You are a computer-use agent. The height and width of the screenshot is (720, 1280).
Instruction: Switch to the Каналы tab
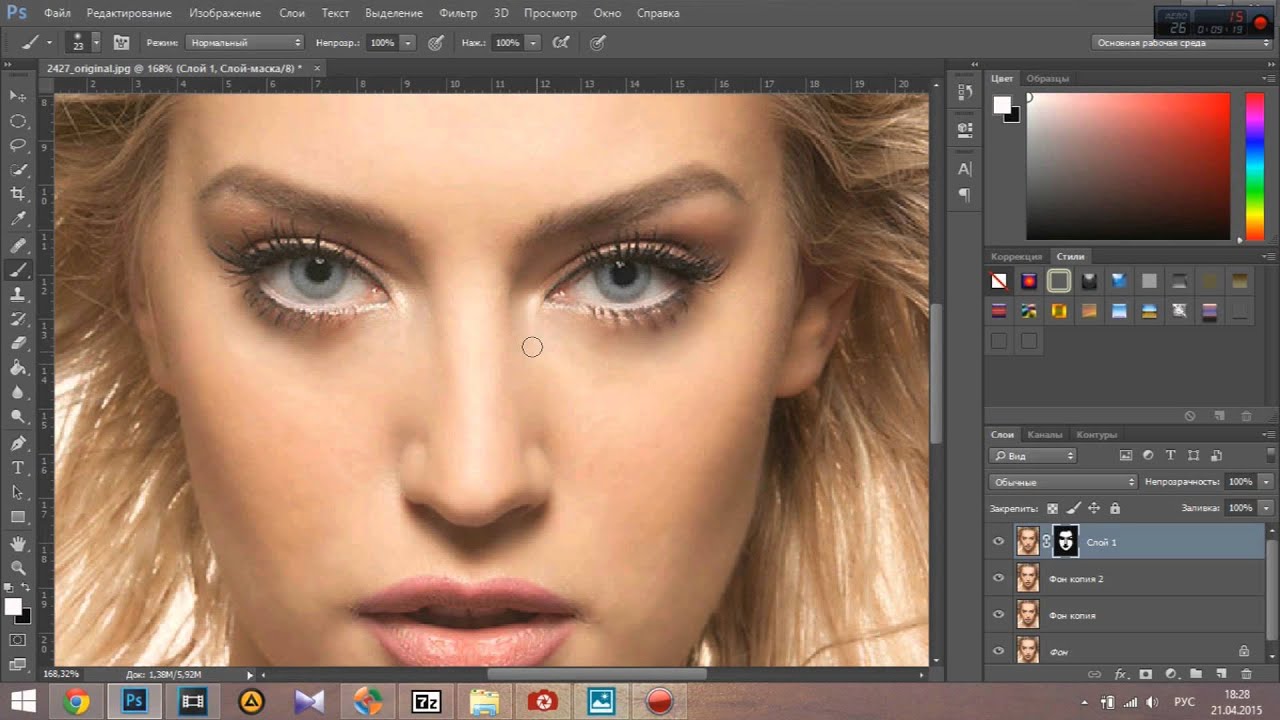tap(1045, 435)
